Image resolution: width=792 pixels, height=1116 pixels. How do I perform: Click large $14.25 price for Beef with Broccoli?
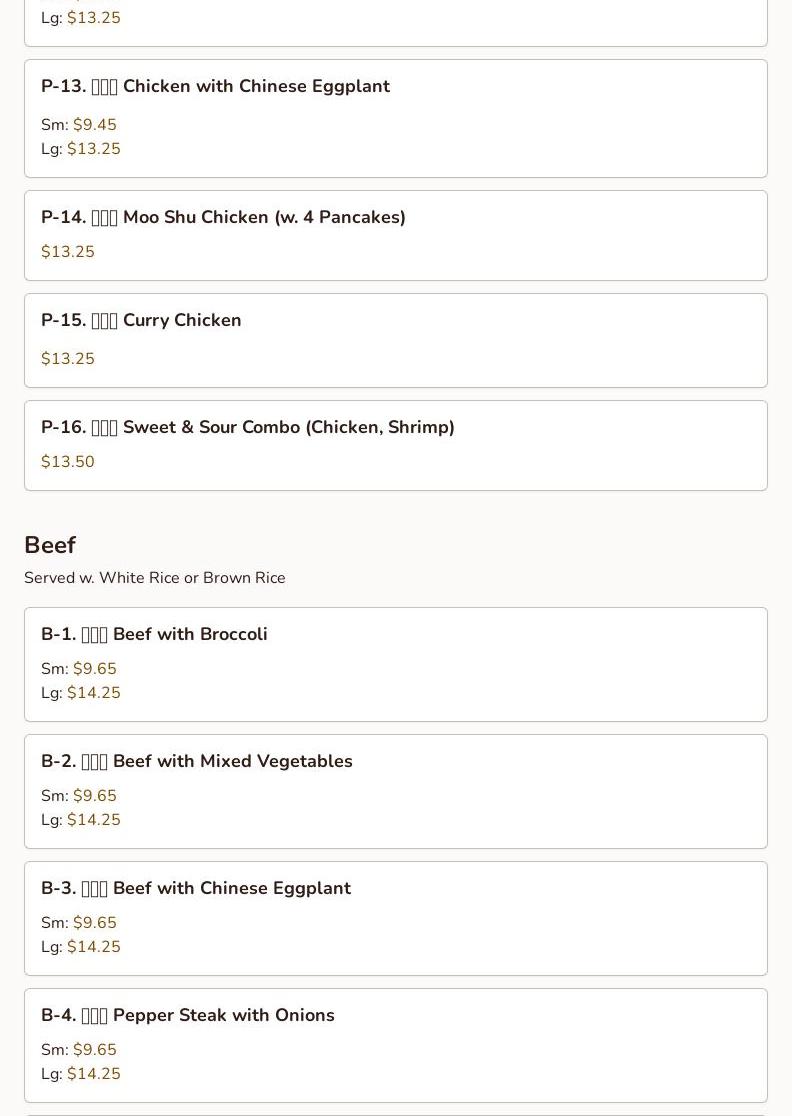tap(94, 693)
